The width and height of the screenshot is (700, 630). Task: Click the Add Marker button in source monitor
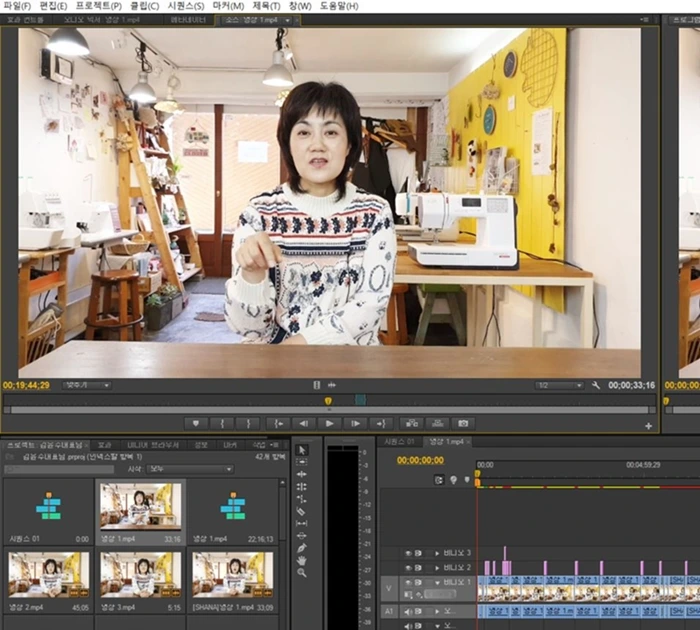pyautogui.click(x=195, y=423)
